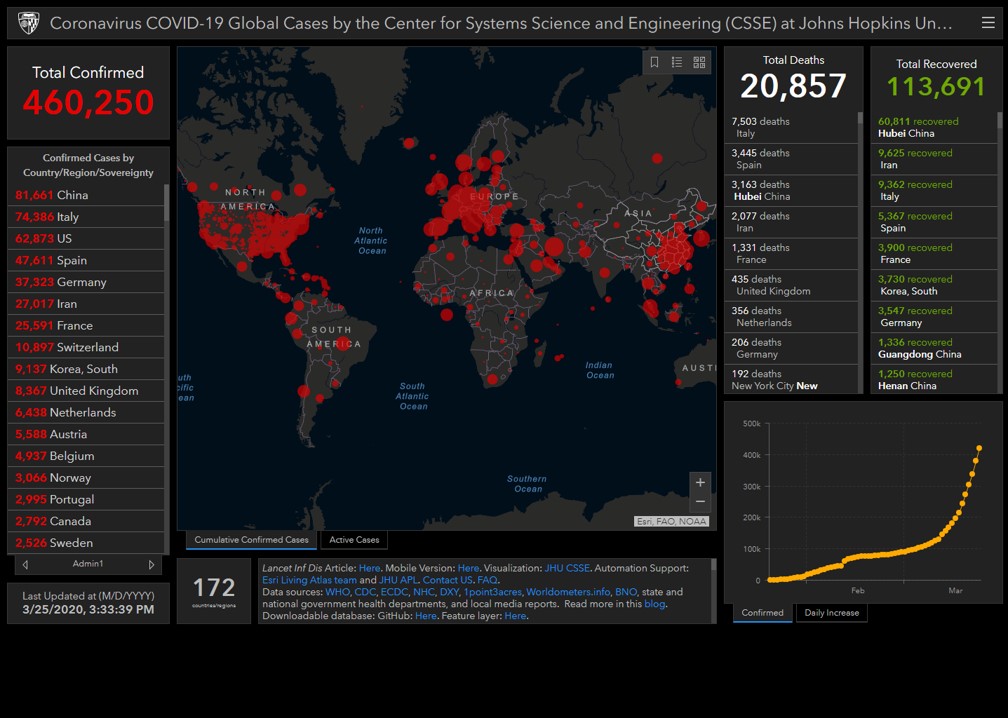
Task: Select the Daily Increase chart tab
Action: click(x=832, y=613)
